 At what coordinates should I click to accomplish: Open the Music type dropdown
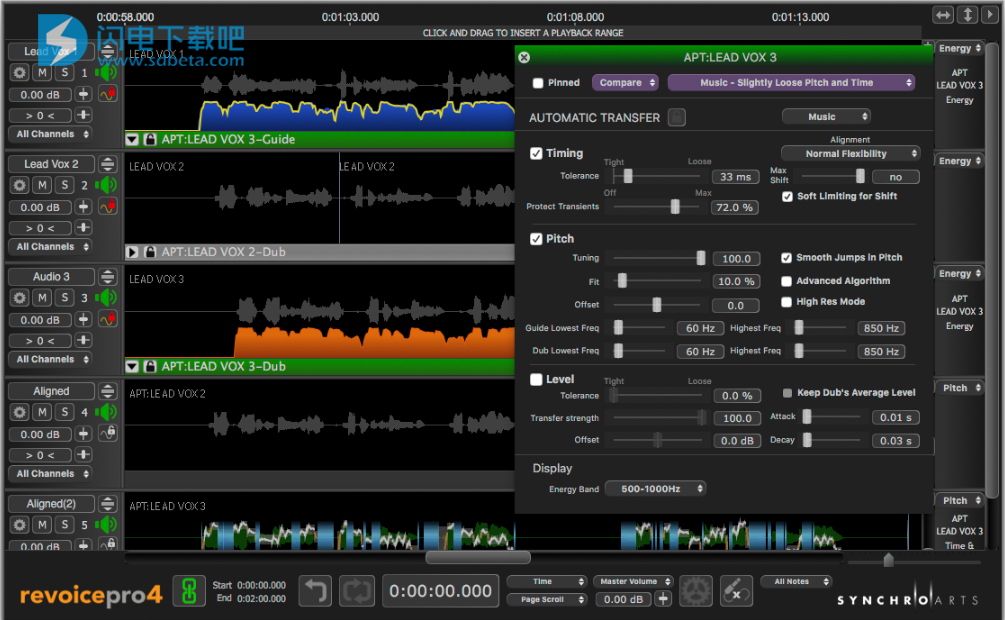tap(826, 117)
